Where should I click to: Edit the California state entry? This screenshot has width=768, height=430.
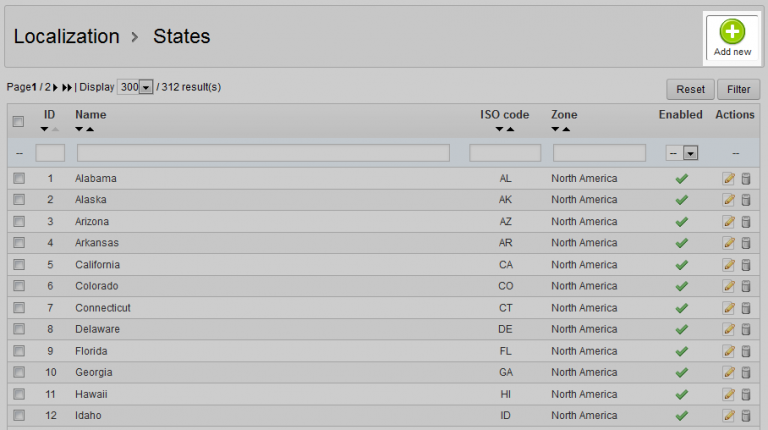pyautogui.click(x=729, y=265)
